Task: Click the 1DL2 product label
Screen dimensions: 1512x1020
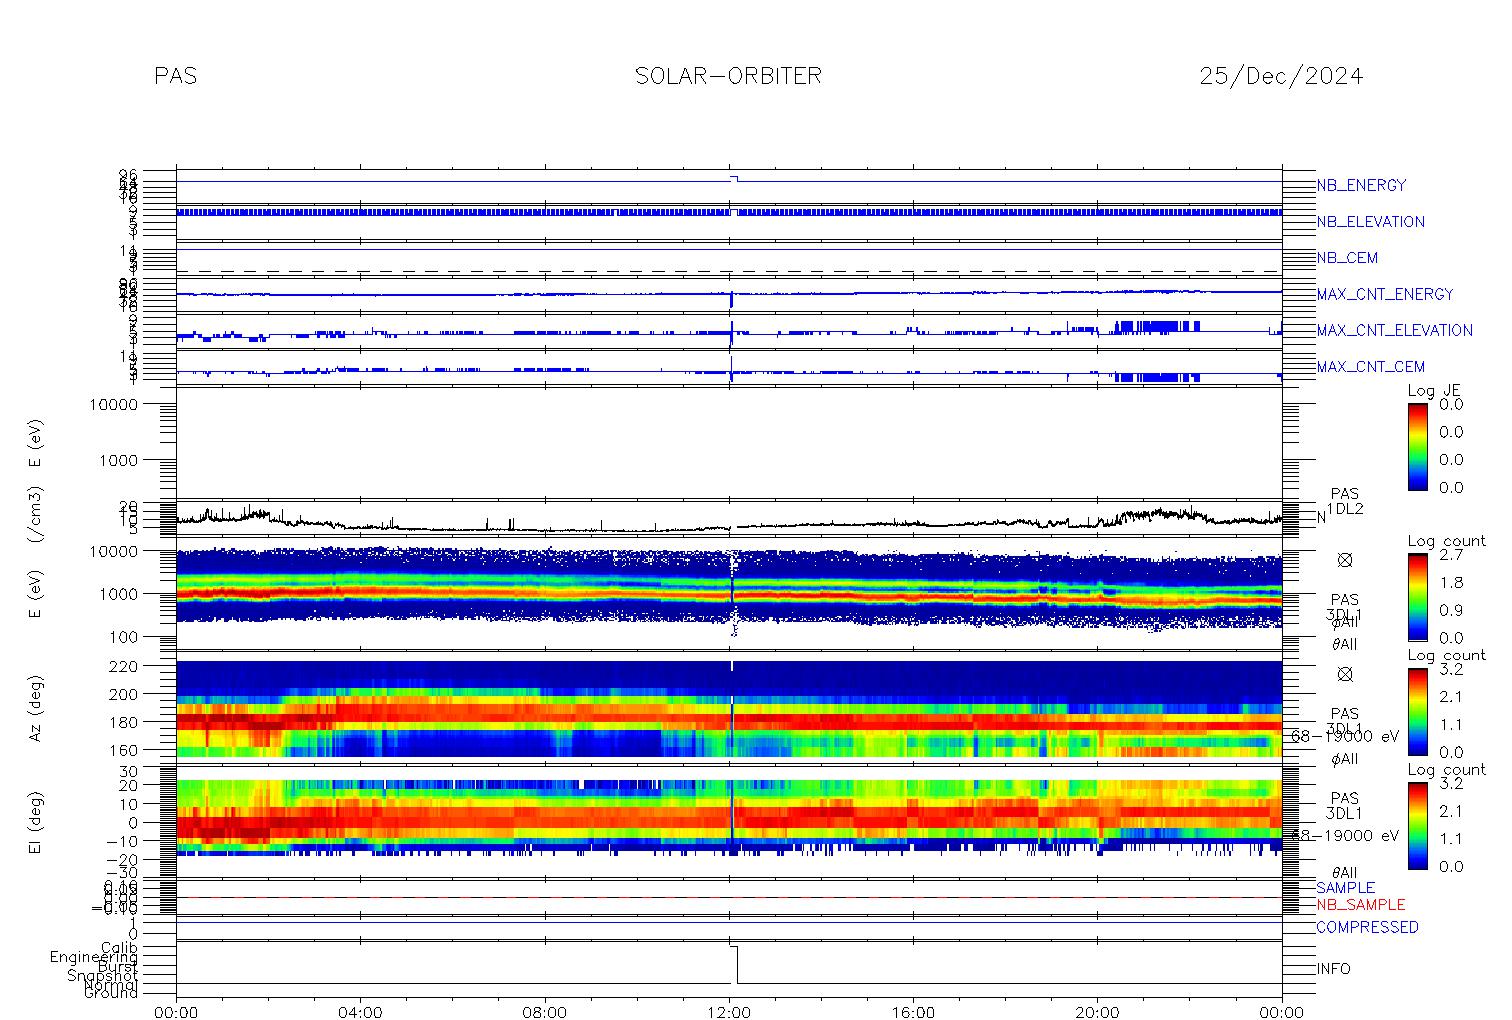Action: pyautogui.click(x=1345, y=509)
